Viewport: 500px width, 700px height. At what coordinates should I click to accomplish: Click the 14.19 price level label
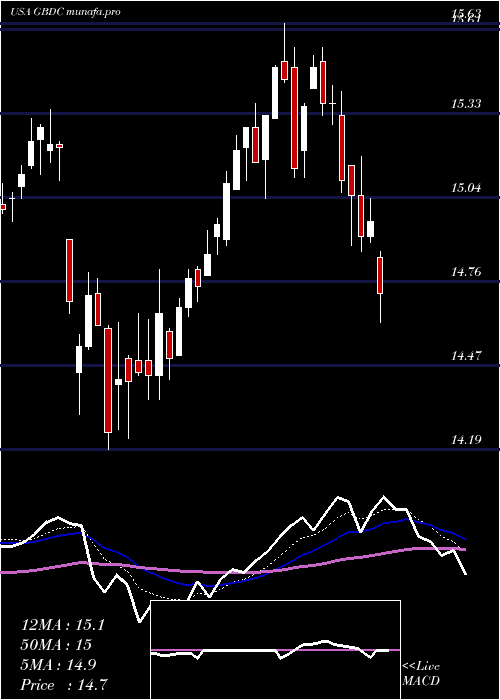coord(466,440)
